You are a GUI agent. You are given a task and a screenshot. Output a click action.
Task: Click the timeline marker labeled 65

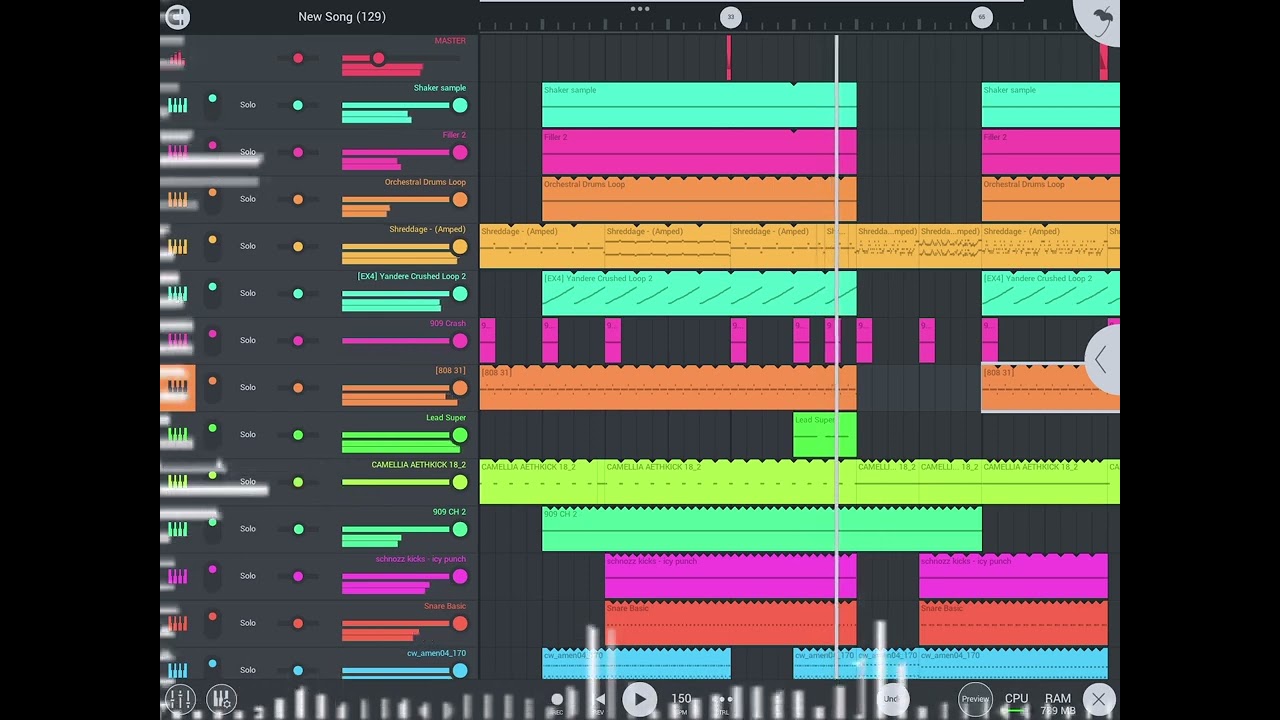point(981,17)
